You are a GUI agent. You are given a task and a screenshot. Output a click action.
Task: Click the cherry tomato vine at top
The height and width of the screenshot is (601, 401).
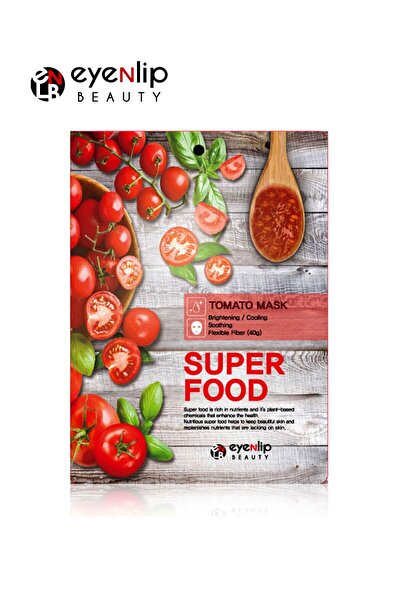130,172
